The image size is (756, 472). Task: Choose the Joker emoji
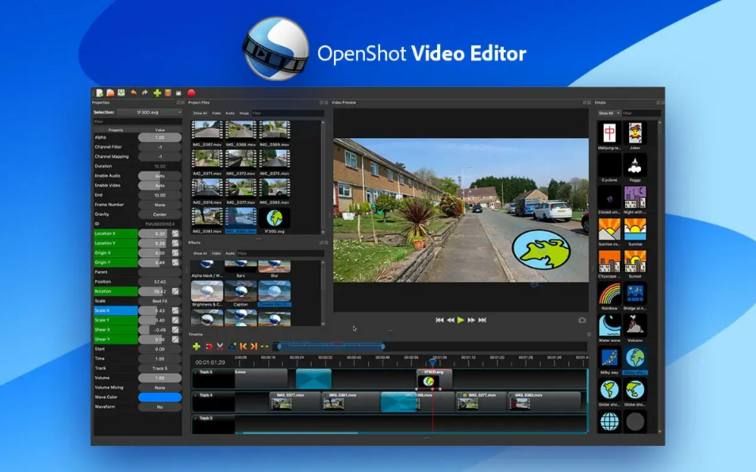coord(635,133)
